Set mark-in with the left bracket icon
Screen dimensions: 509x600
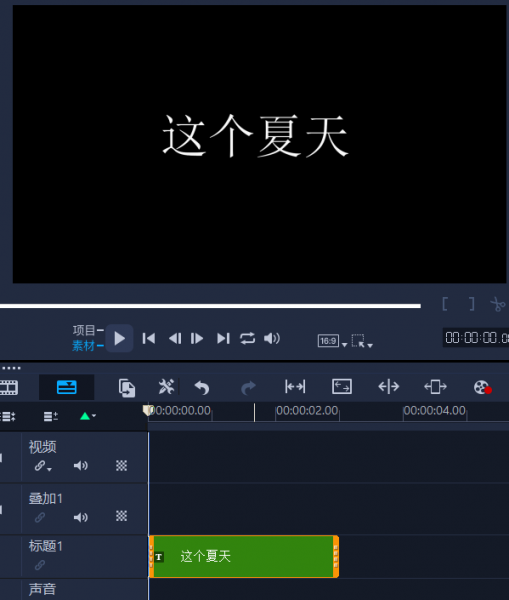[x=445, y=304]
